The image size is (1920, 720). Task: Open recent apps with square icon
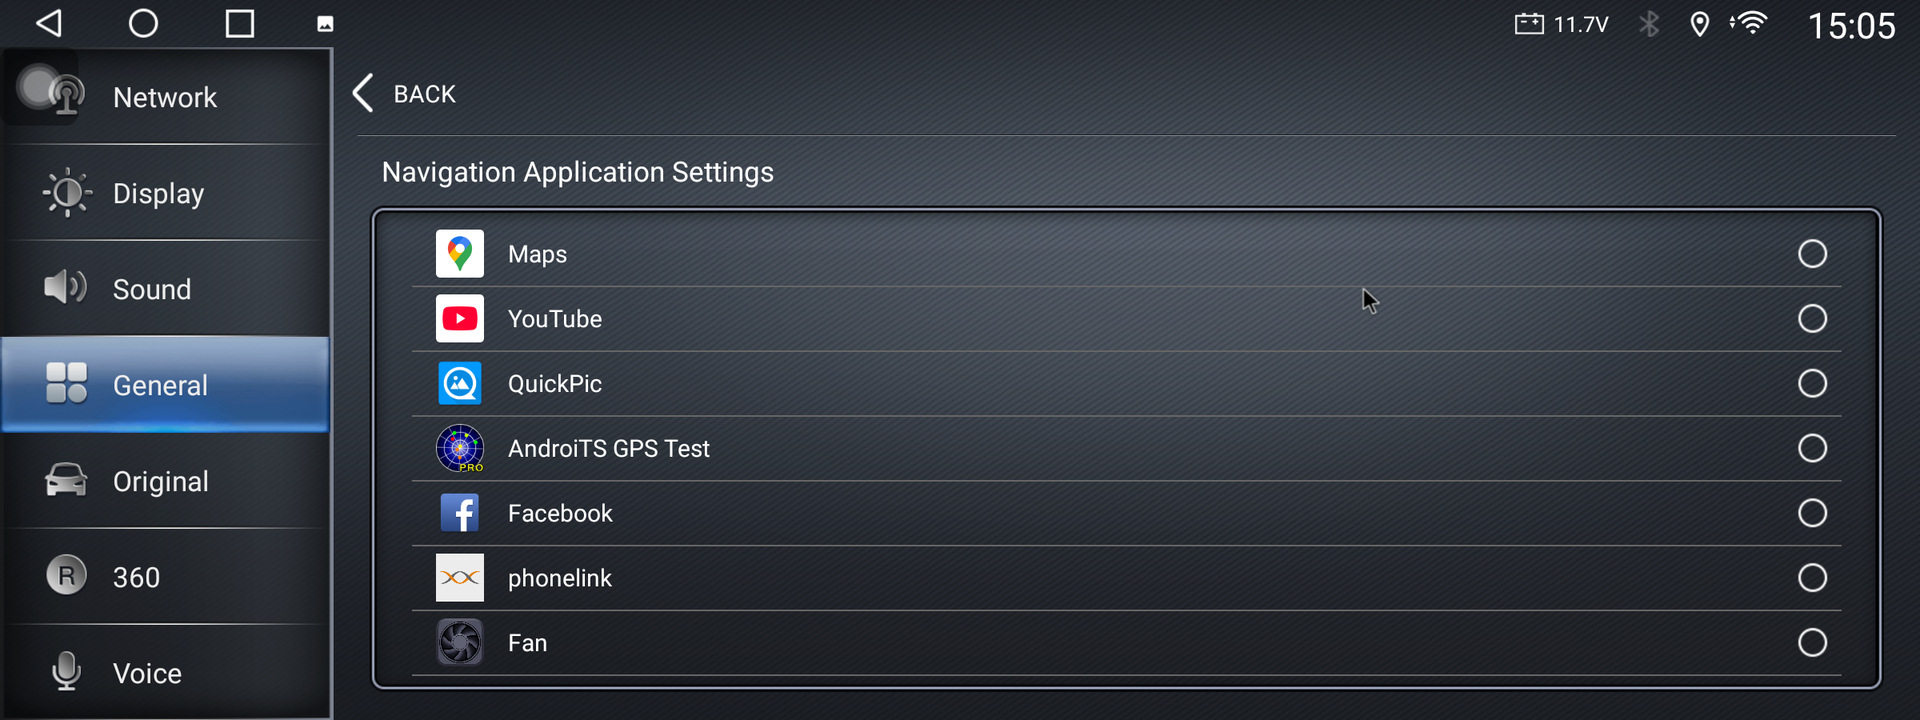tap(240, 23)
